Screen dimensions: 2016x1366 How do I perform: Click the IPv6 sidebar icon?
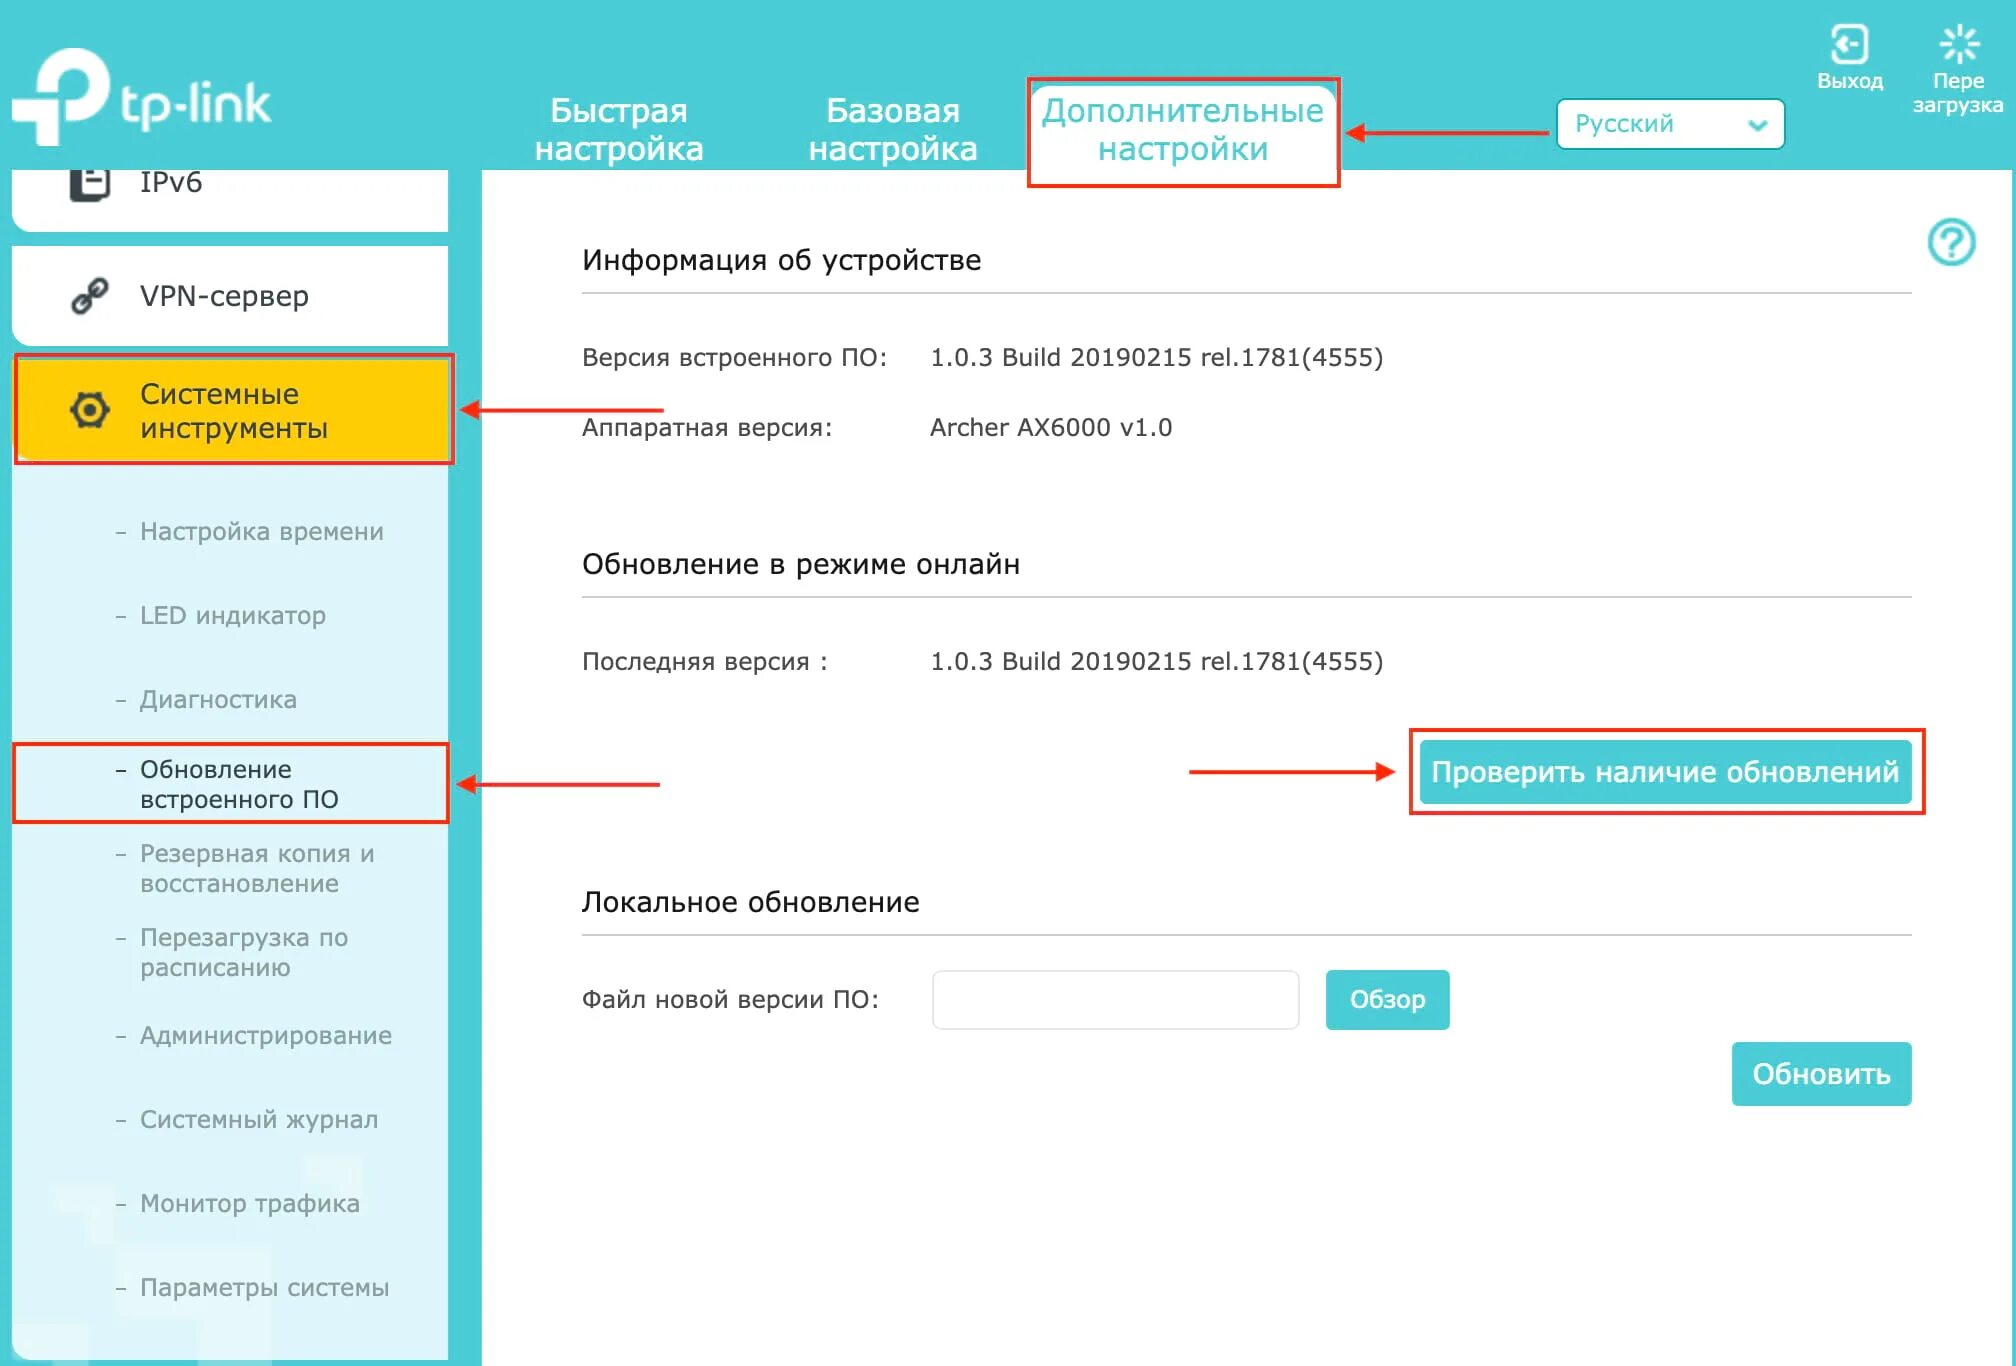[x=90, y=184]
